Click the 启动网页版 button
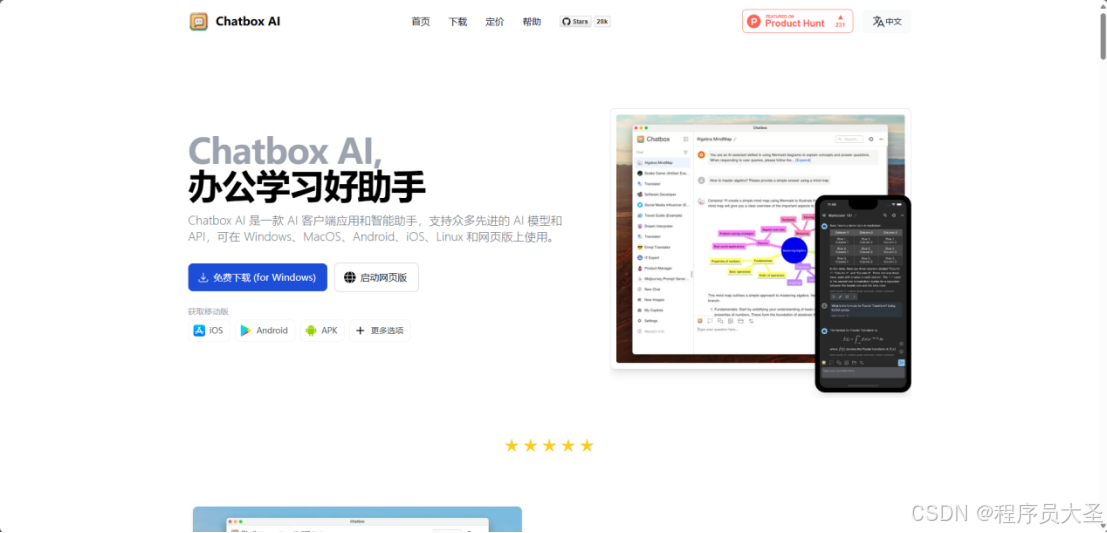The width and height of the screenshot is (1107, 533). tap(376, 277)
